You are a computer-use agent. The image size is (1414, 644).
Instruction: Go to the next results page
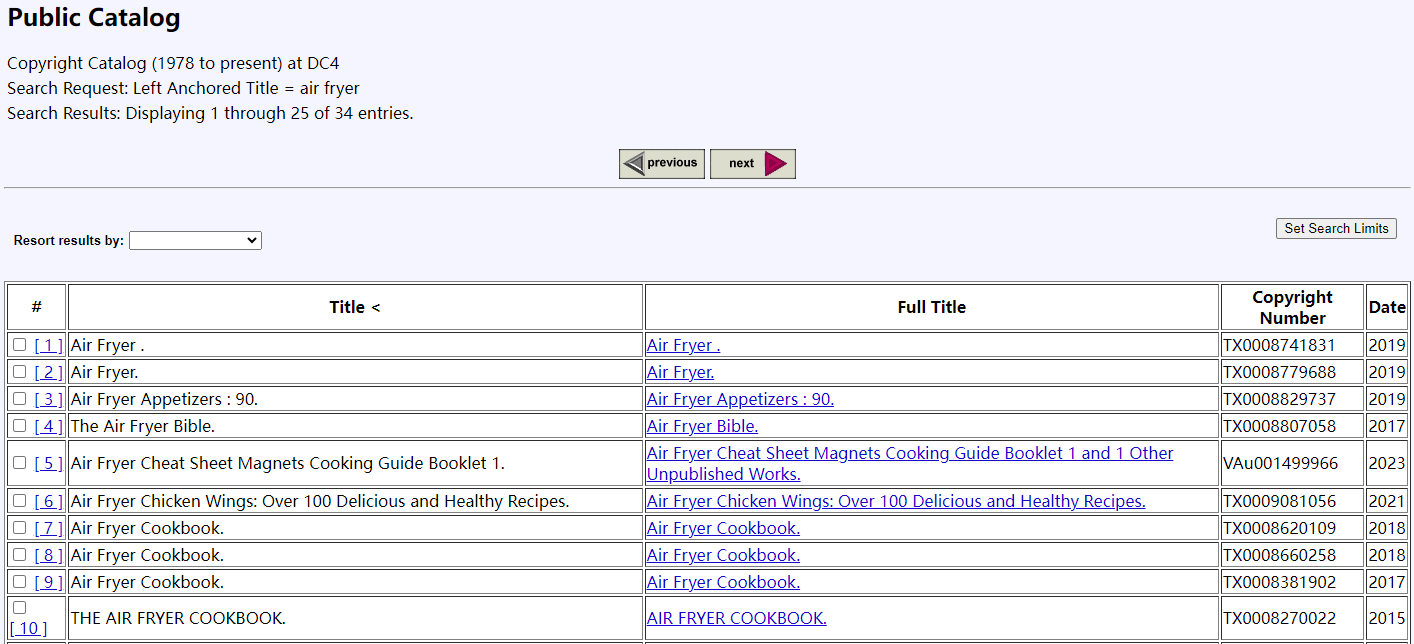(753, 164)
